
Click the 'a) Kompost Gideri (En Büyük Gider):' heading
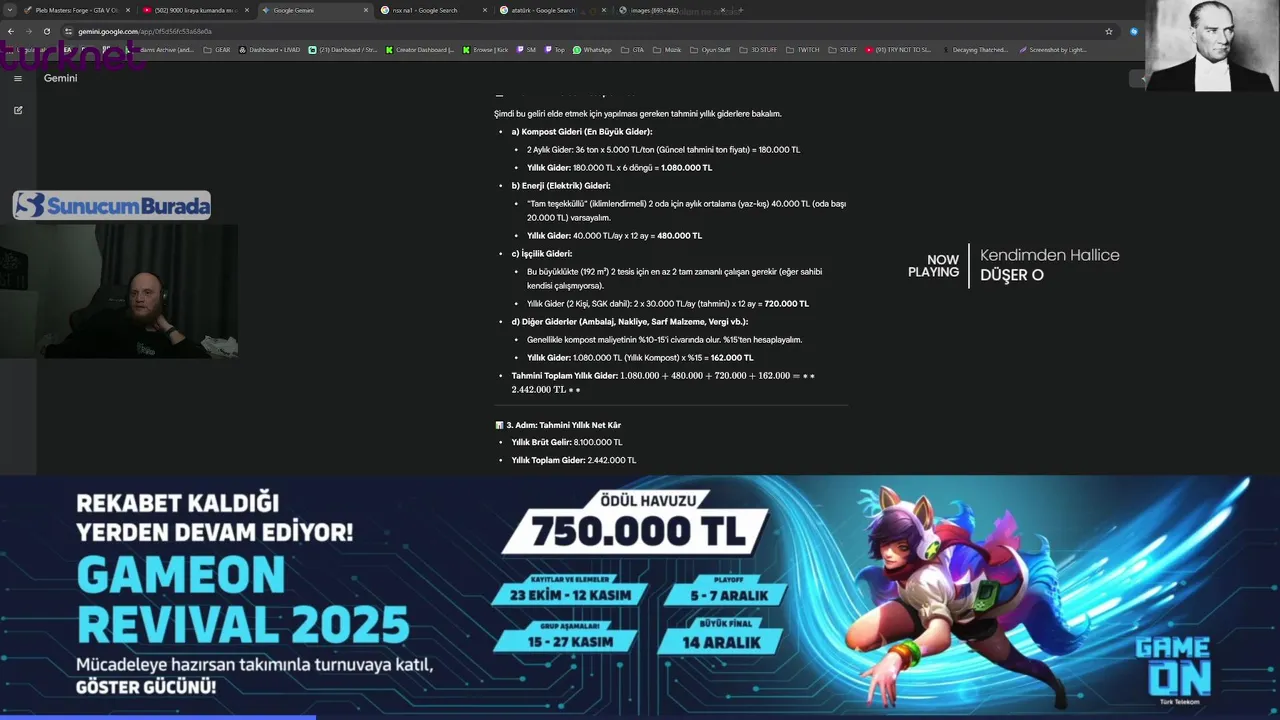point(582,132)
